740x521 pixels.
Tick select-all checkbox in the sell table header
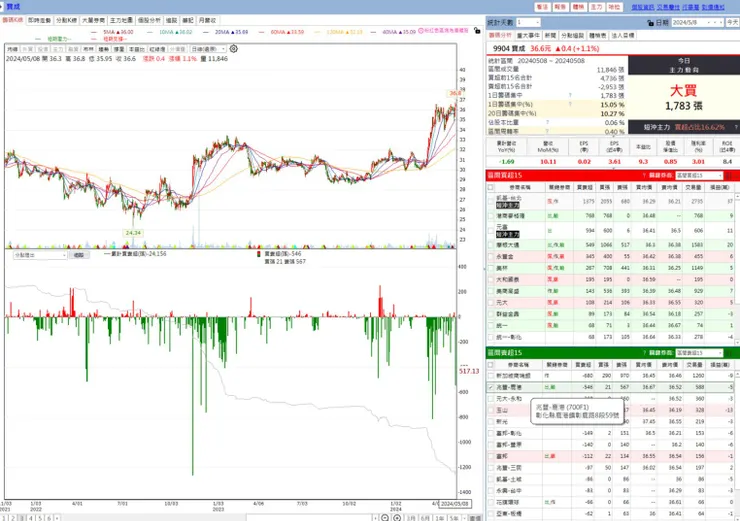pyautogui.click(x=491, y=365)
